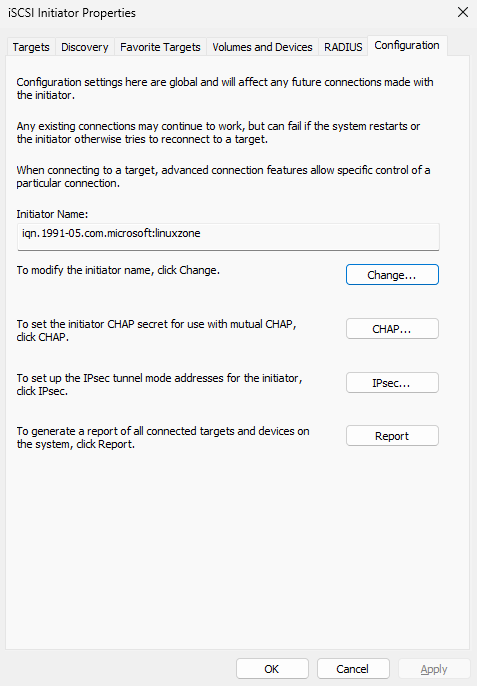Open the RADIUS tab
Viewport: 477px width, 686px height.
pos(343,47)
